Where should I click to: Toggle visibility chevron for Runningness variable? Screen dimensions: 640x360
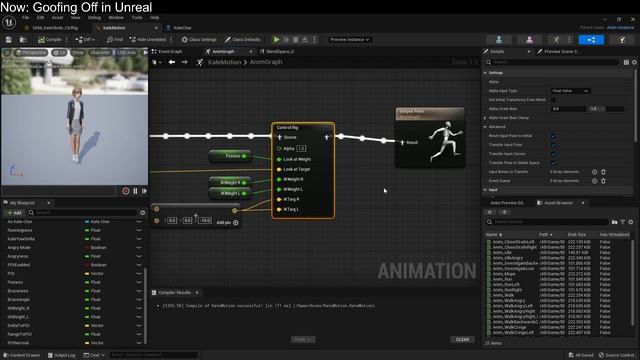coord(139,230)
